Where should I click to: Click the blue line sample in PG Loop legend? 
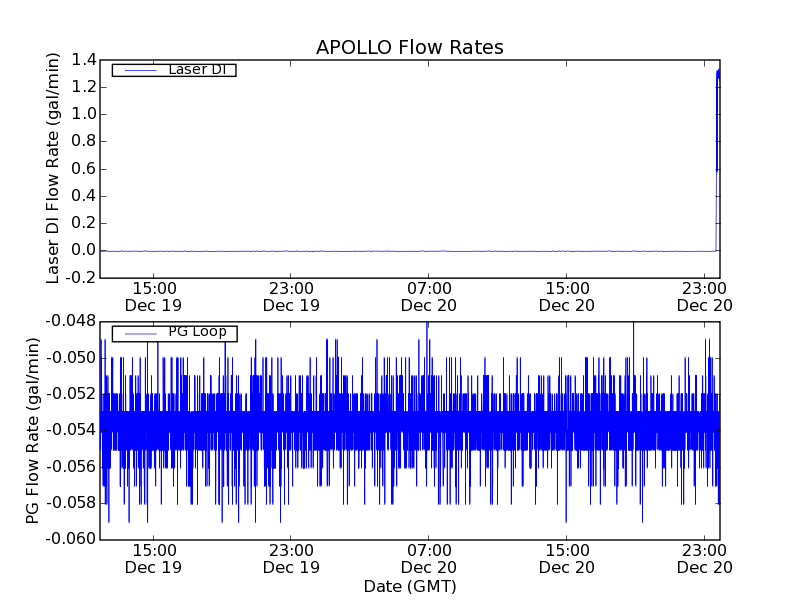tap(138, 333)
